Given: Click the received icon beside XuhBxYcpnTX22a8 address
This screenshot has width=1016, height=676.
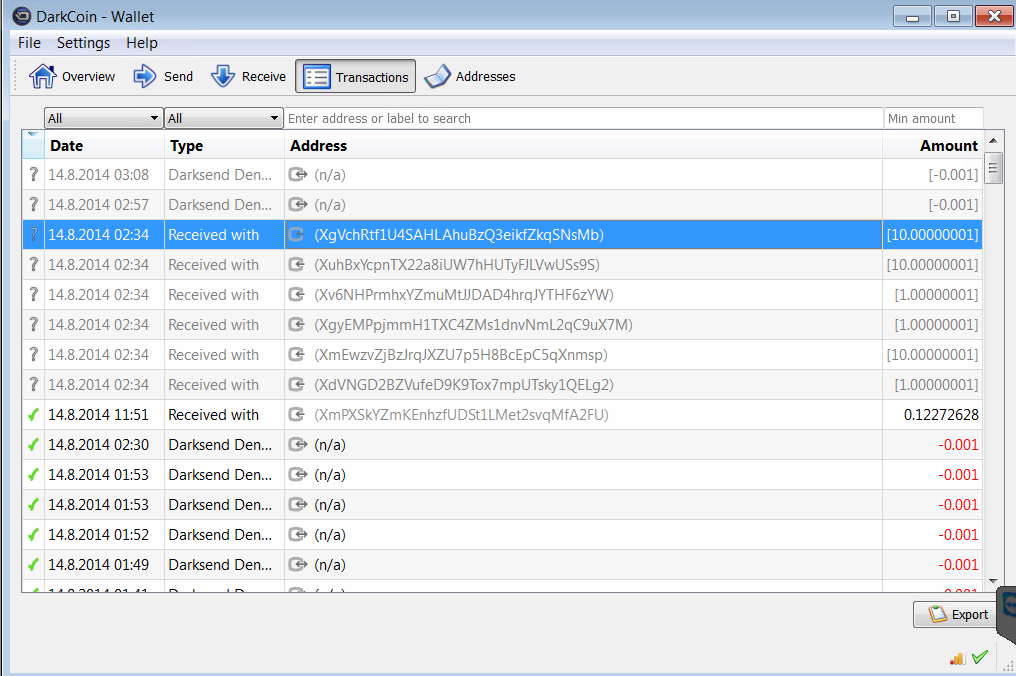Looking at the screenshot, I should click(x=296, y=264).
